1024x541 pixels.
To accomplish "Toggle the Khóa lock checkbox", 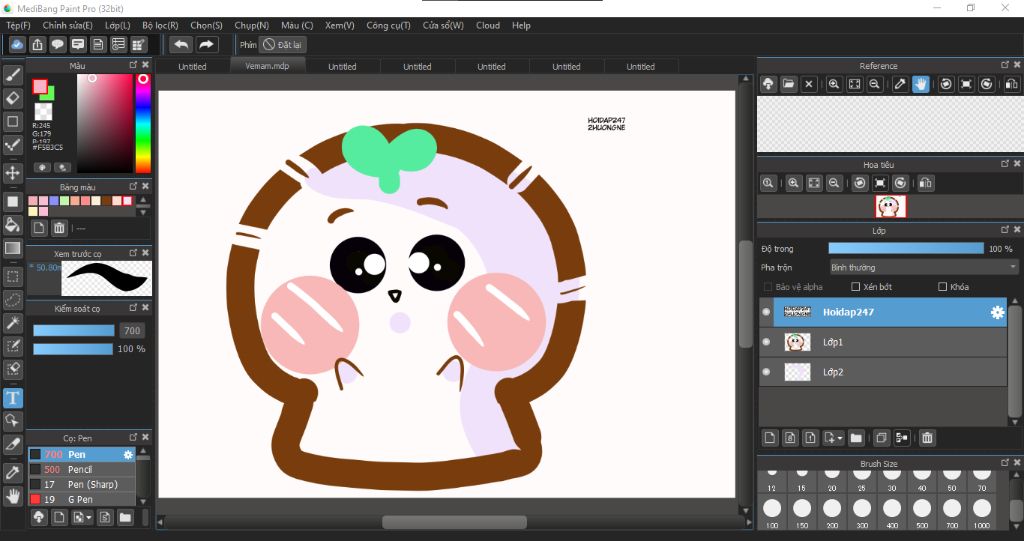I will point(942,287).
